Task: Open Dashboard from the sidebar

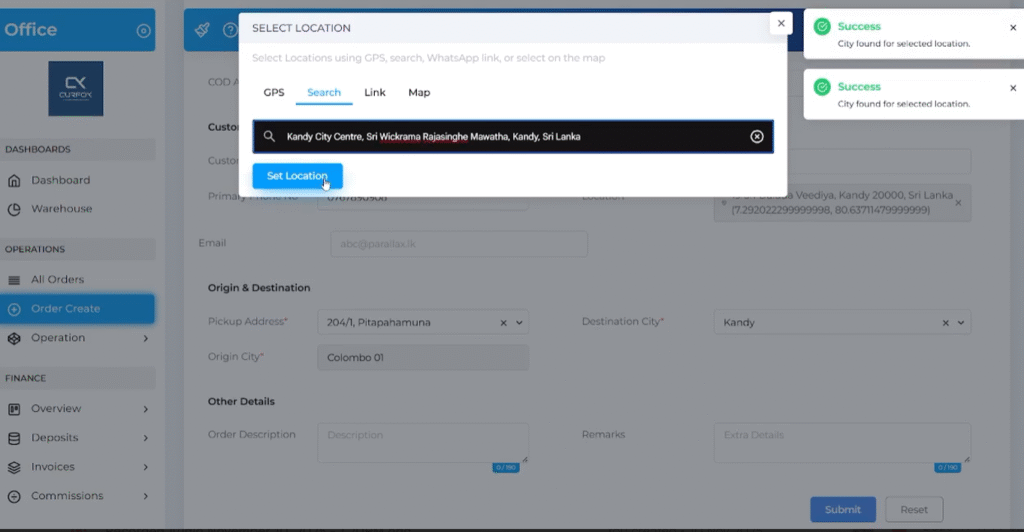Action: point(60,181)
